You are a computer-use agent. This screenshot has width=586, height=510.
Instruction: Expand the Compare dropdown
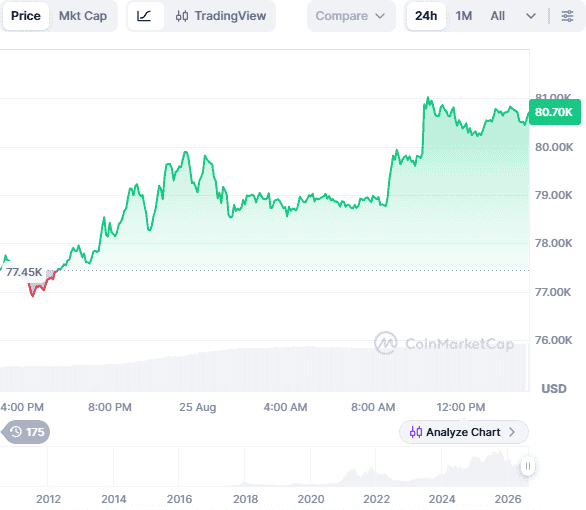(351, 16)
